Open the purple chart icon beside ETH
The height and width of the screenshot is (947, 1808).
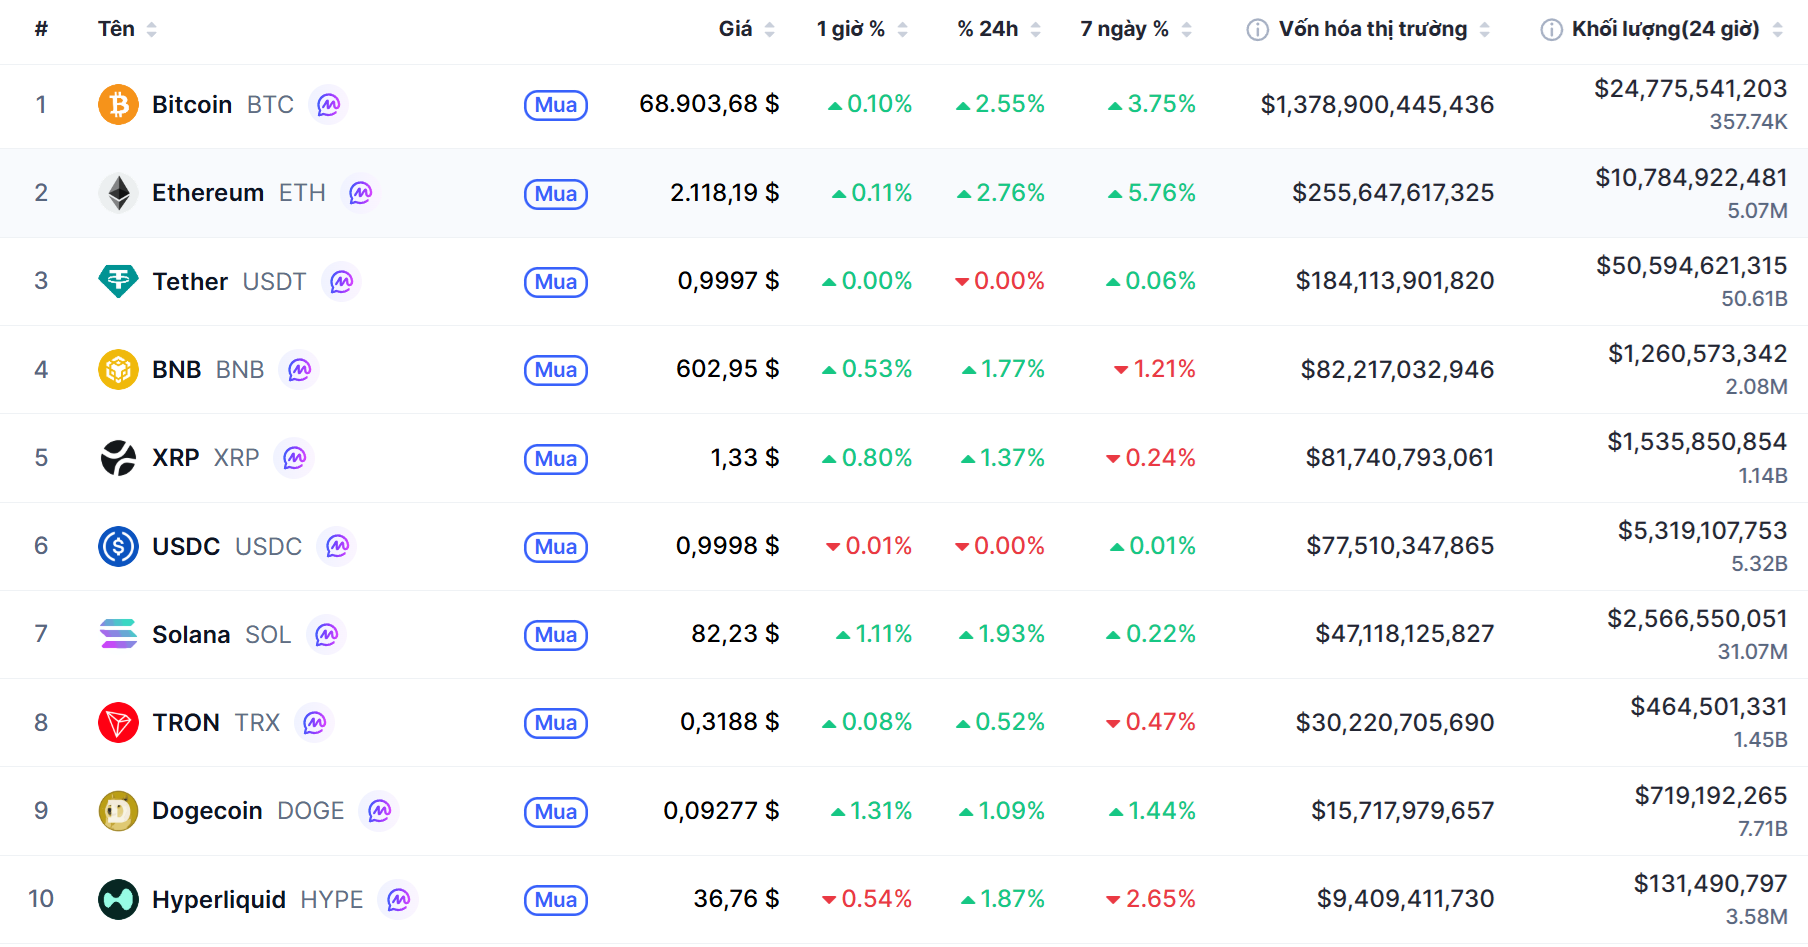[x=361, y=193]
